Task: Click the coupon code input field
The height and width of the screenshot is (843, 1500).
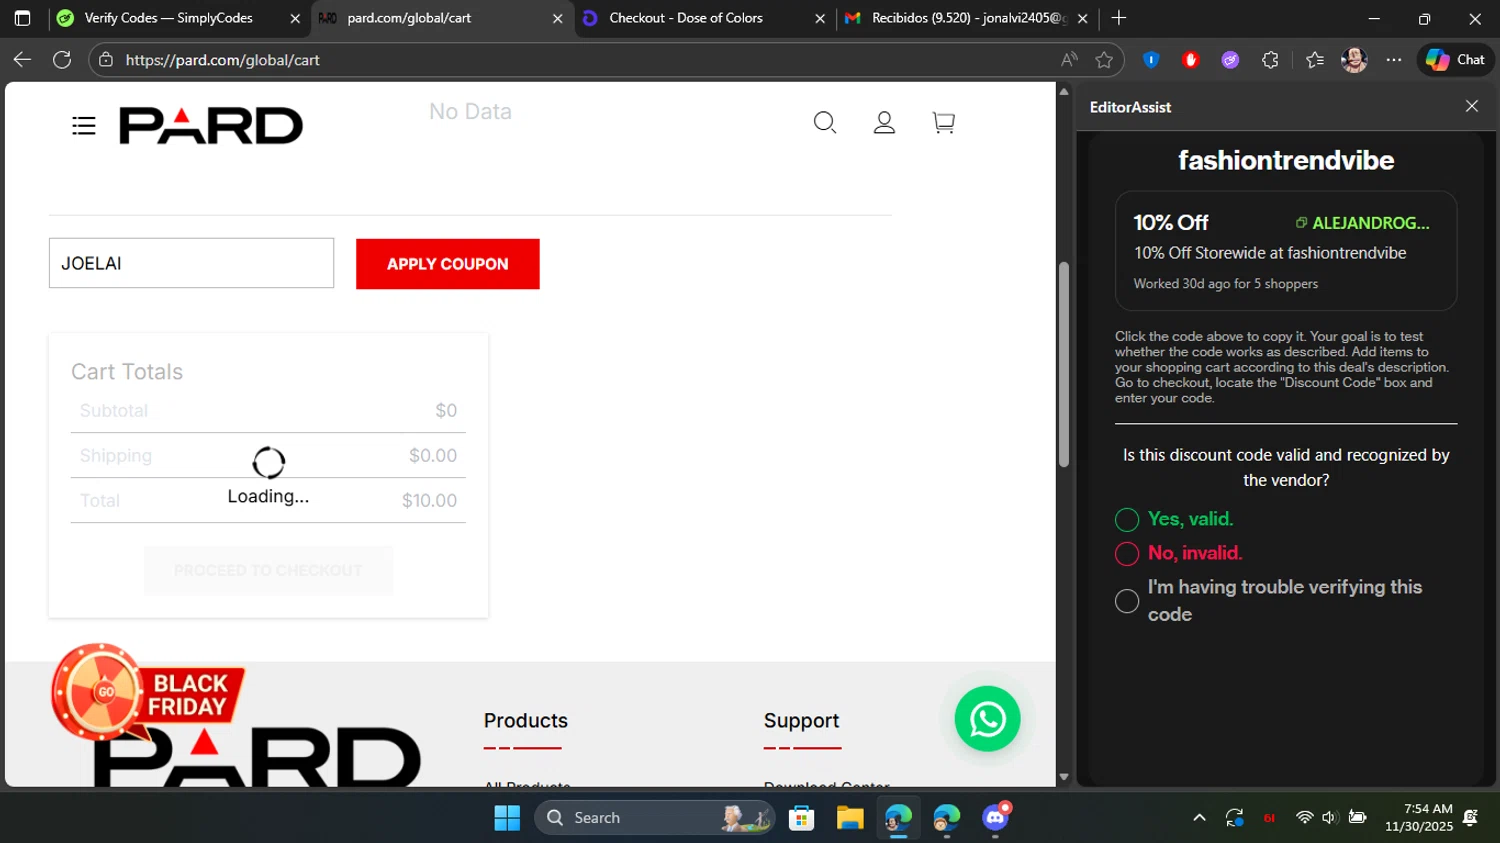Action: [191, 263]
